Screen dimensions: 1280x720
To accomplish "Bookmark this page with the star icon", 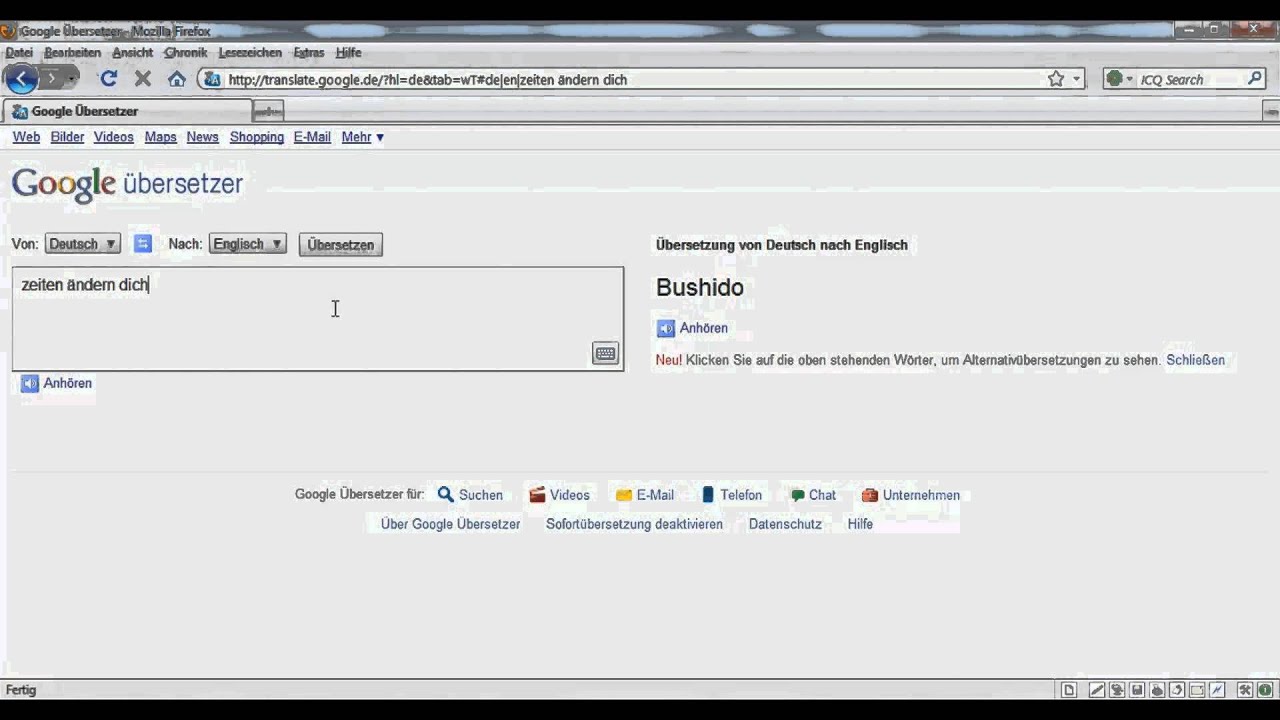I will coord(1056,79).
